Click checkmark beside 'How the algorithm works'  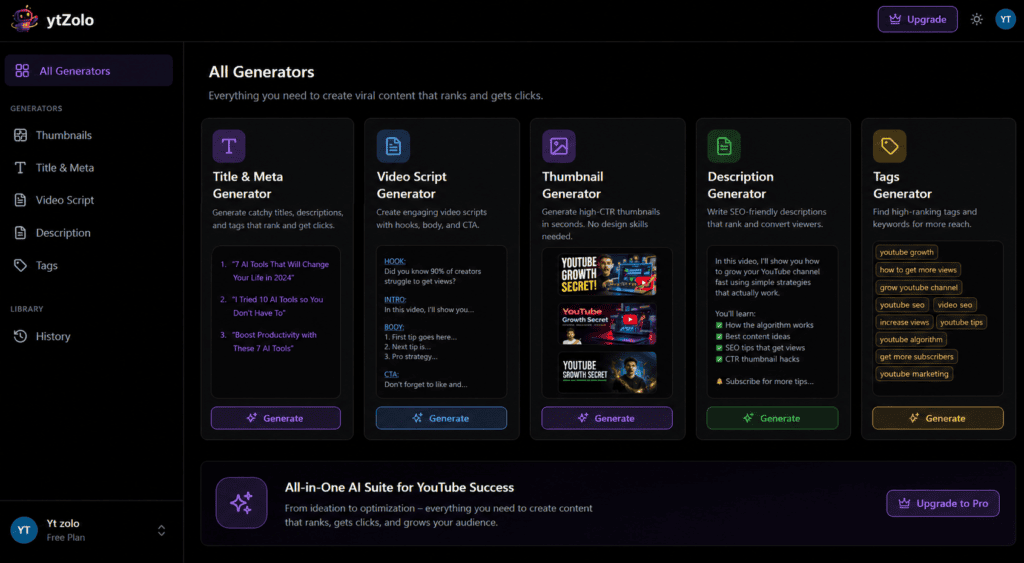click(x=719, y=325)
